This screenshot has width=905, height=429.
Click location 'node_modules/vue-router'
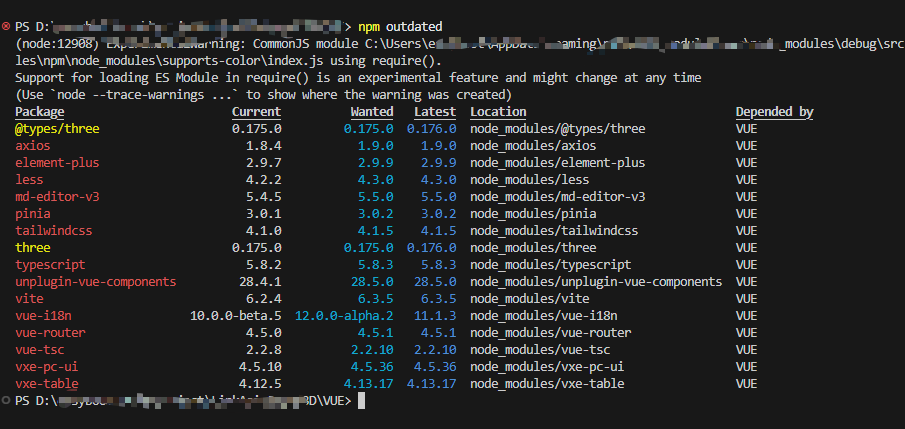click(x=551, y=333)
